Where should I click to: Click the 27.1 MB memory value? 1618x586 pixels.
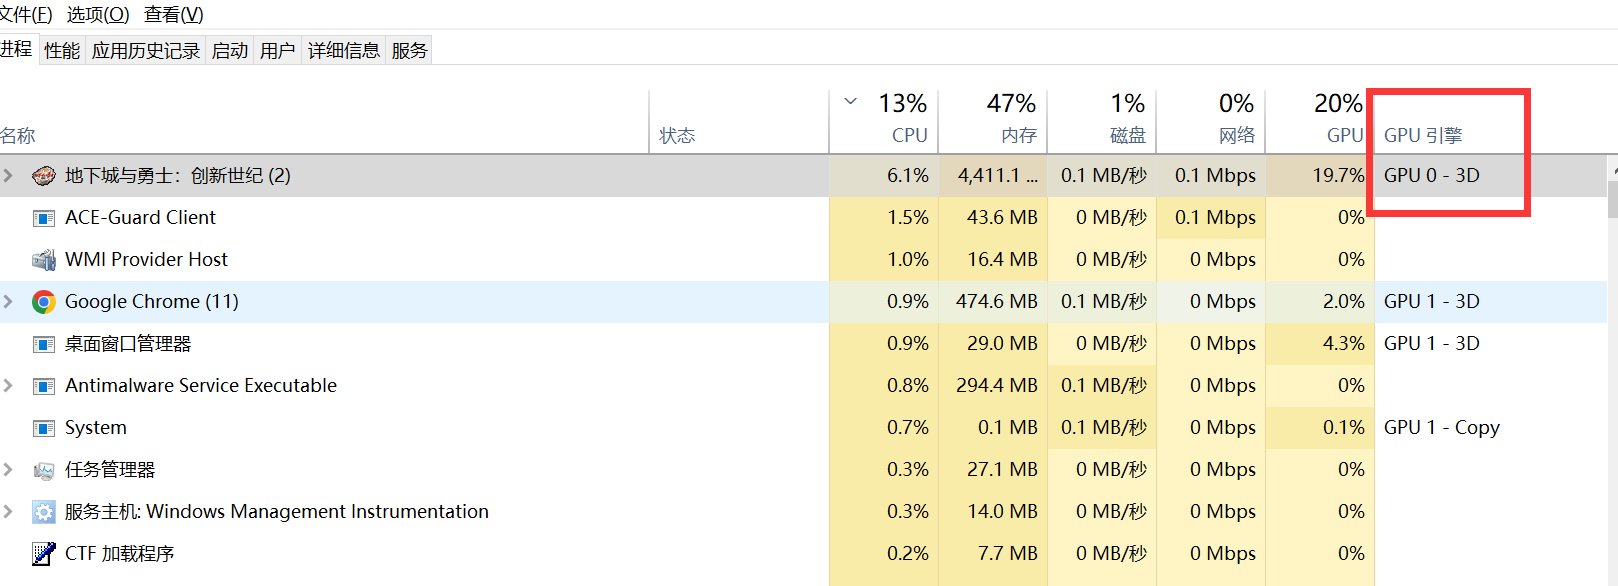point(1002,470)
